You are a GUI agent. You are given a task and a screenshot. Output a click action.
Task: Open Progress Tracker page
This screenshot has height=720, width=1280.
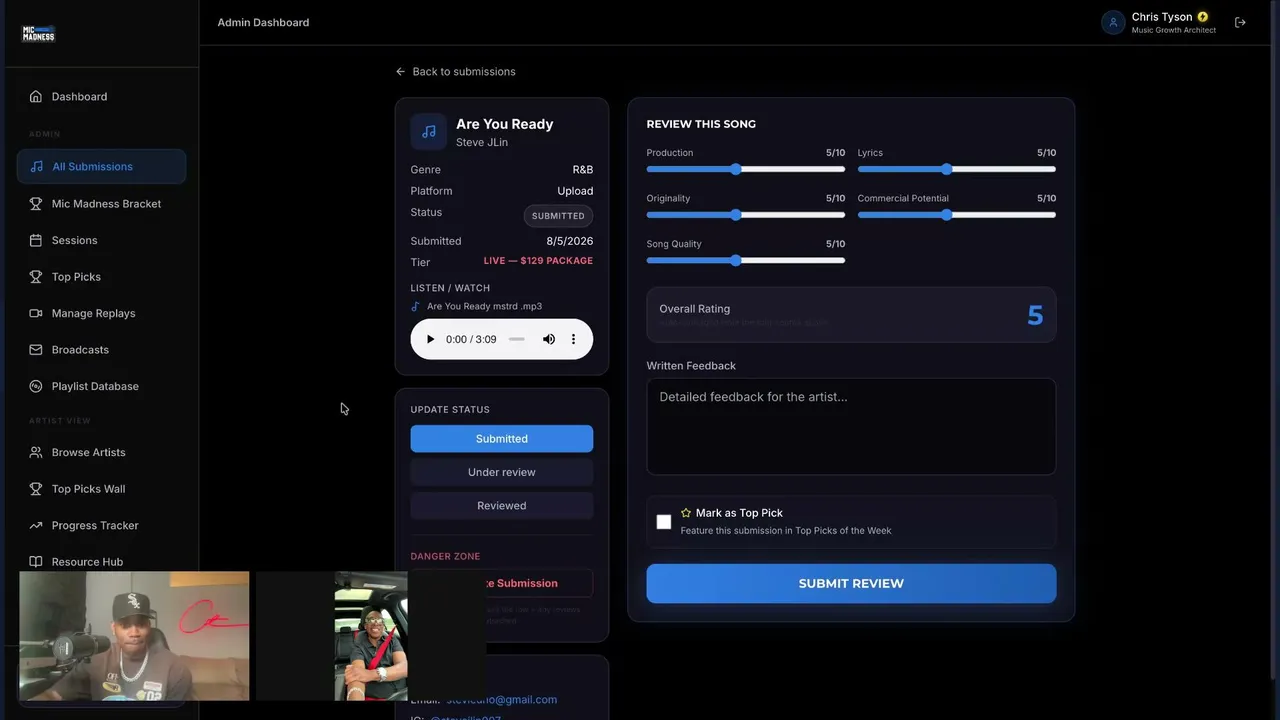[101, 526]
